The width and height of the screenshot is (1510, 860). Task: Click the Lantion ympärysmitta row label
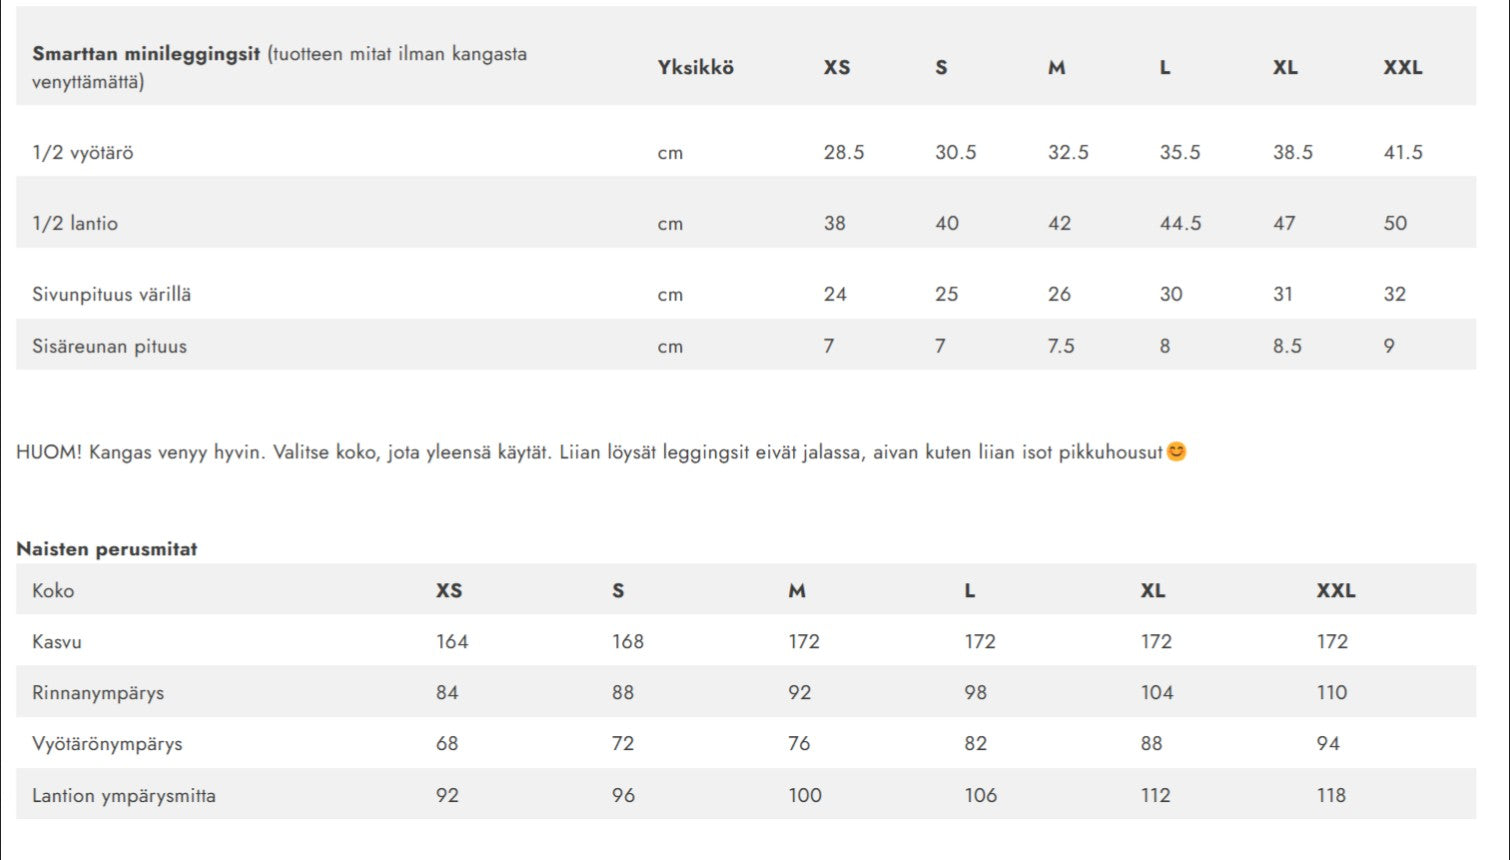124,796
